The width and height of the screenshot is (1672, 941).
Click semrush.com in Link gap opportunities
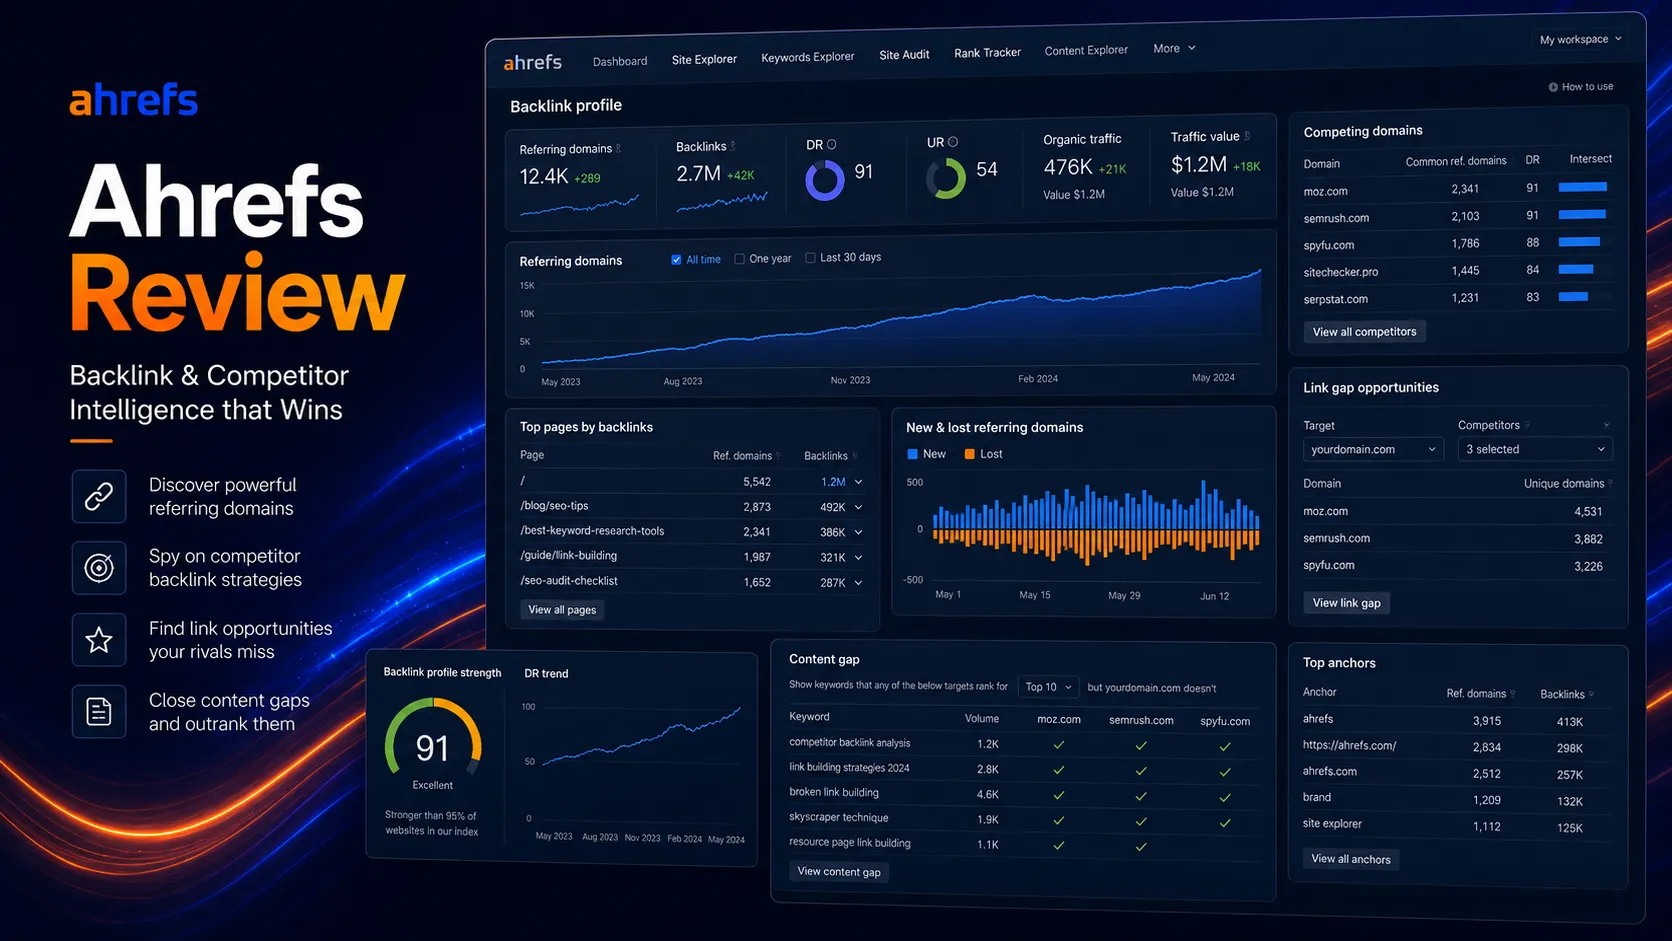click(1336, 539)
